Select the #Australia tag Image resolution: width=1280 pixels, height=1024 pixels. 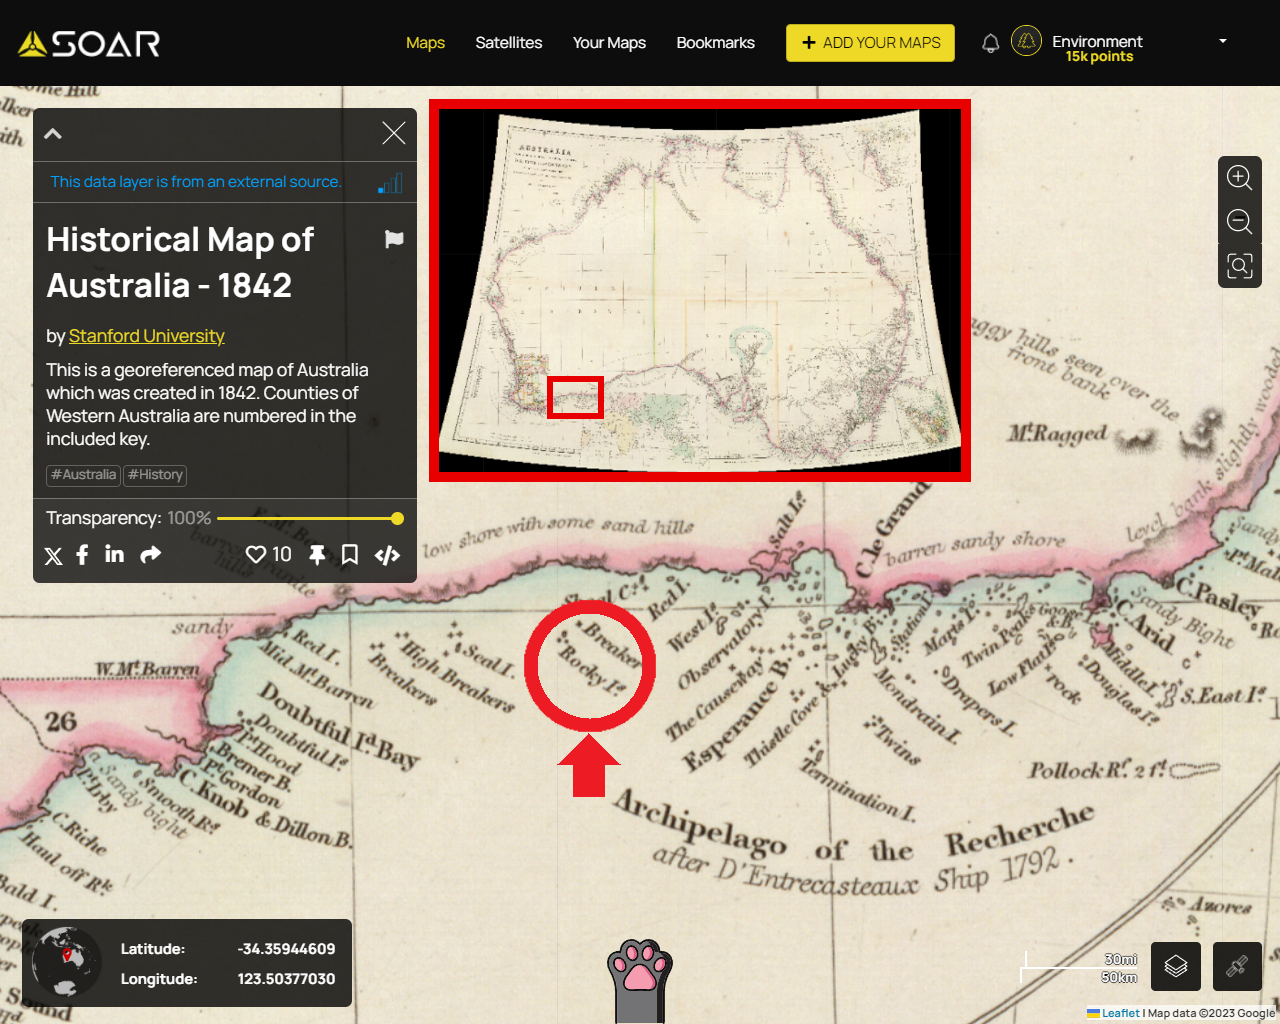click(x=83, y=475)
